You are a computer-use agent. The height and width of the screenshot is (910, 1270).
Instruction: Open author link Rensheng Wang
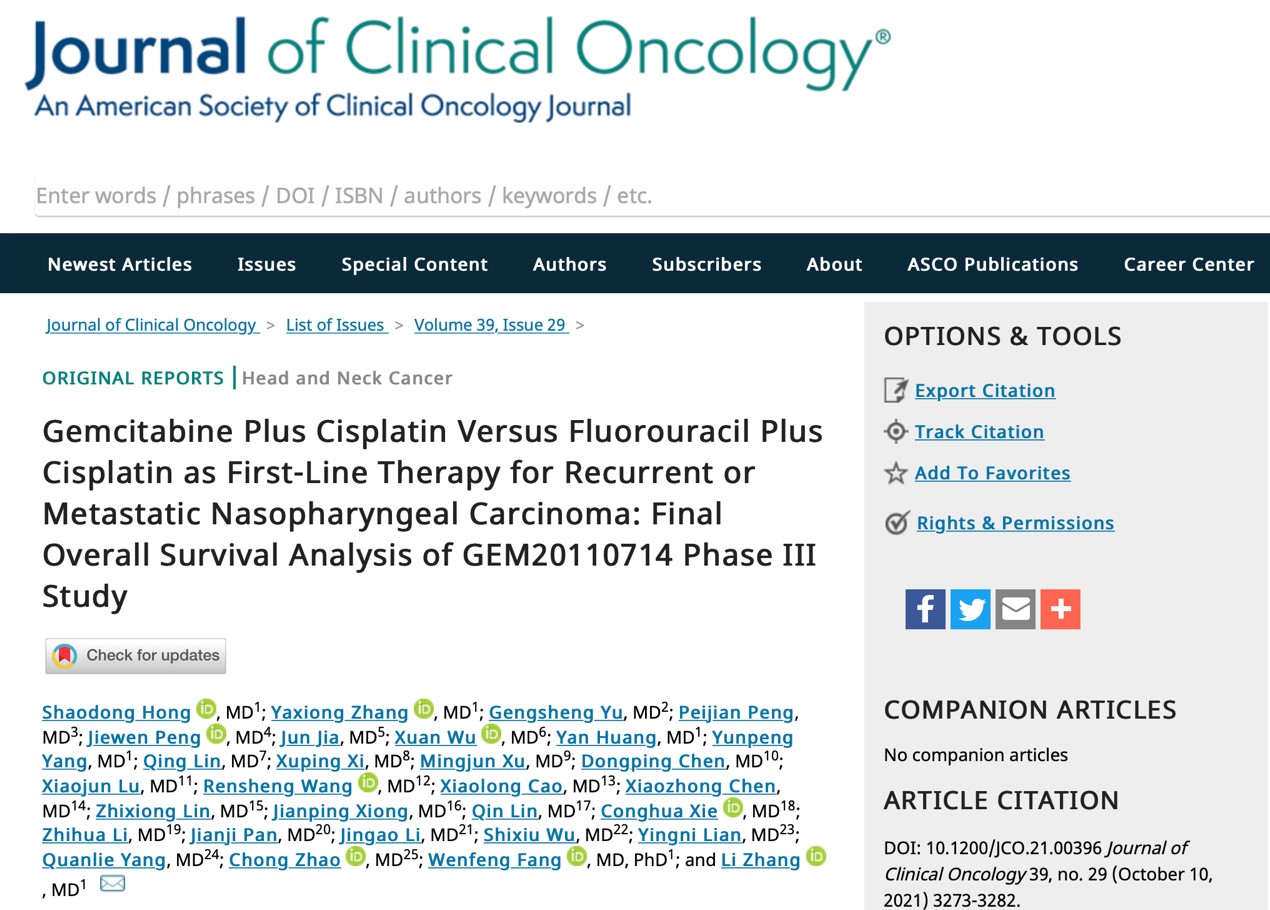[278, 786]
